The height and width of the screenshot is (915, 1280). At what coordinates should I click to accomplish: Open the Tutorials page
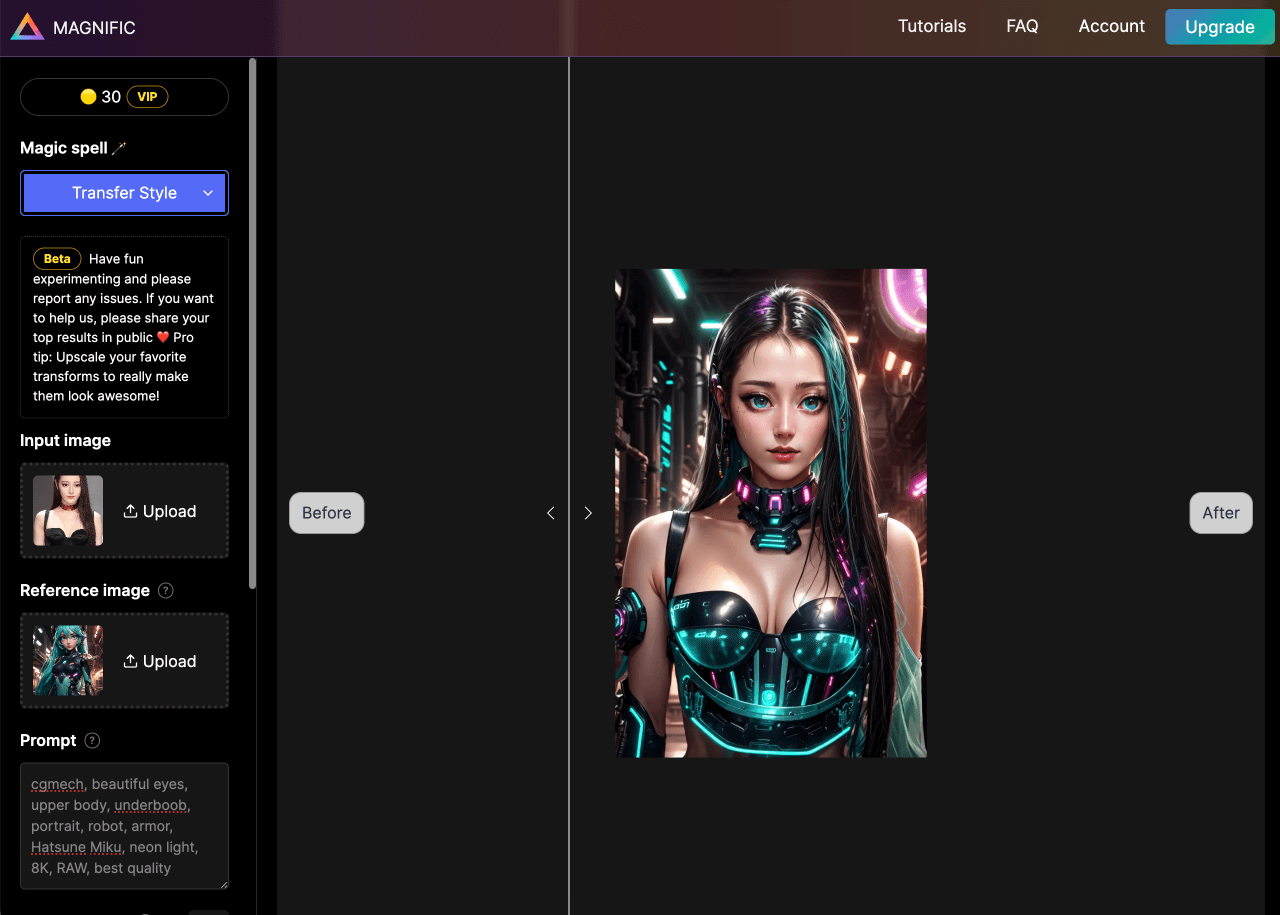(931, 27)
